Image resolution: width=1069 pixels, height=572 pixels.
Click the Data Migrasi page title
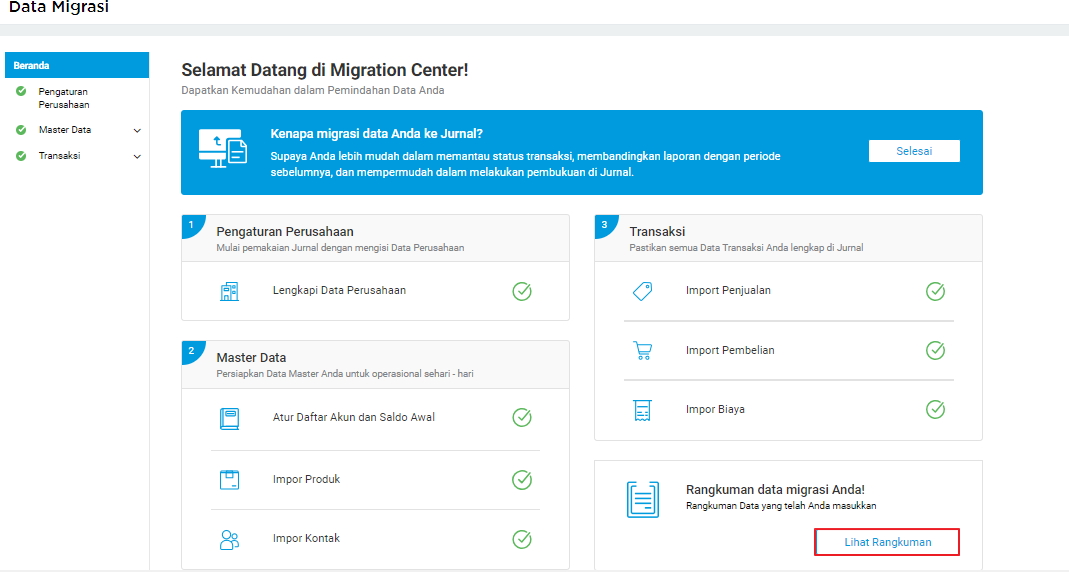(x=59, y=7)
